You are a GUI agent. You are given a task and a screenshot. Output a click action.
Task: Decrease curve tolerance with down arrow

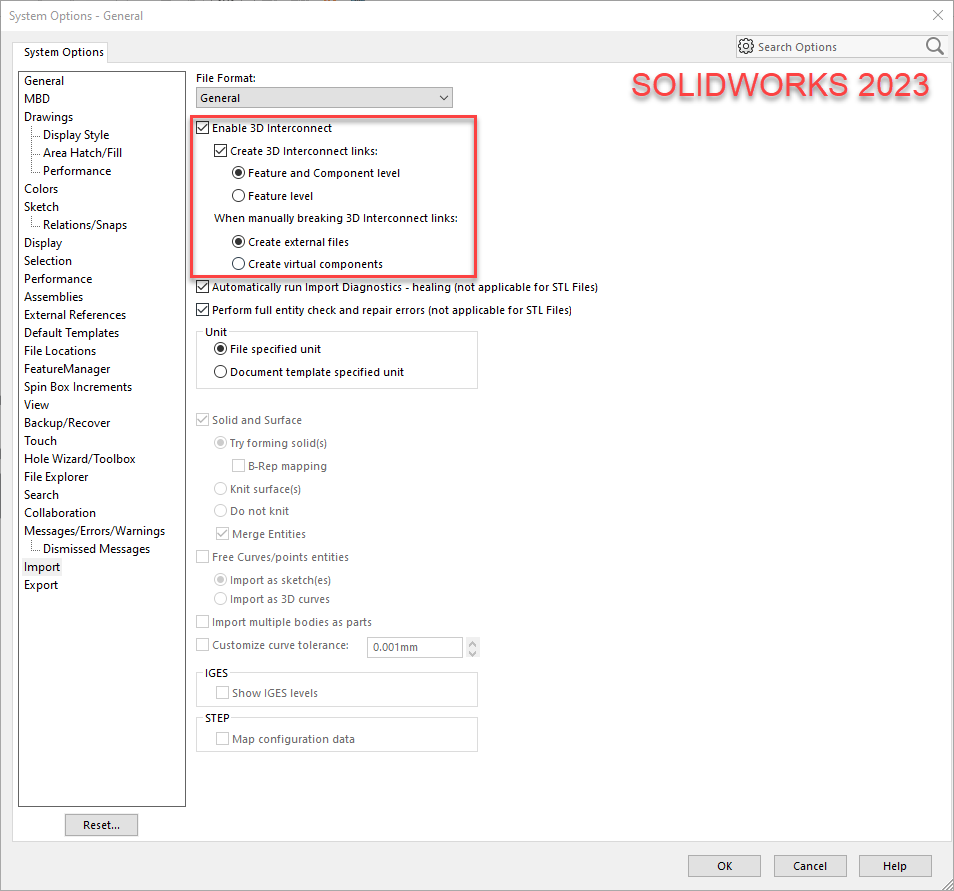coord(473,653)
